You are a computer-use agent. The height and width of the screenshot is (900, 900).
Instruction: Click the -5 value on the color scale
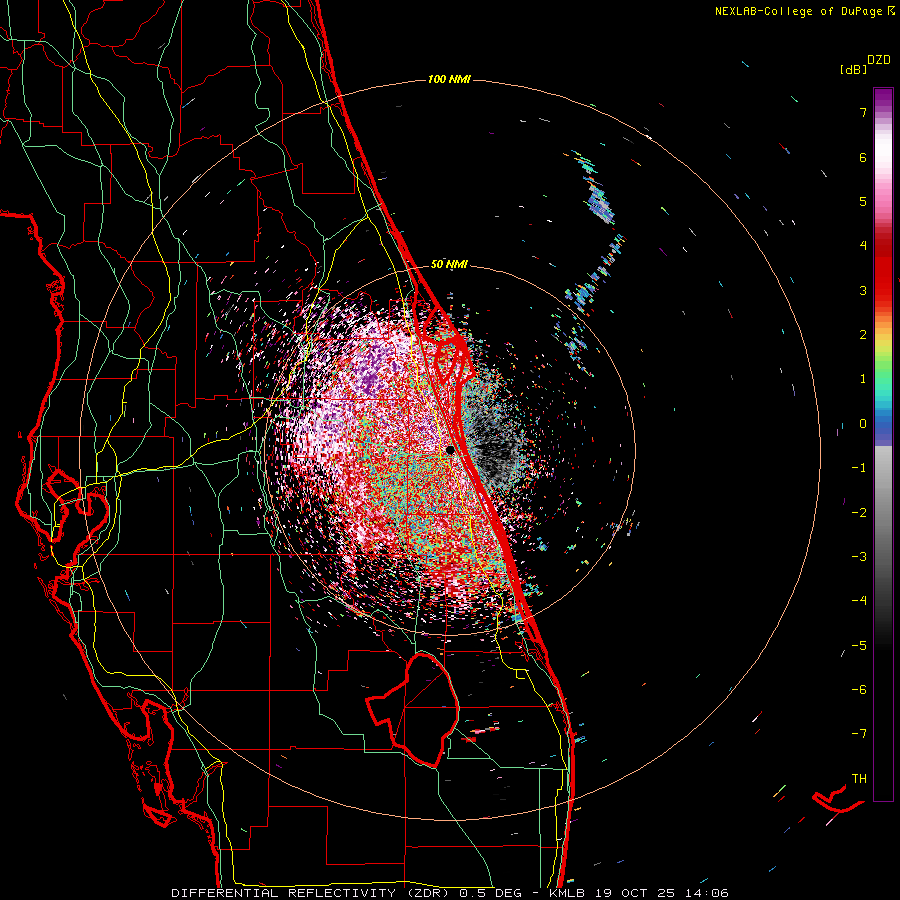(859, 645)
